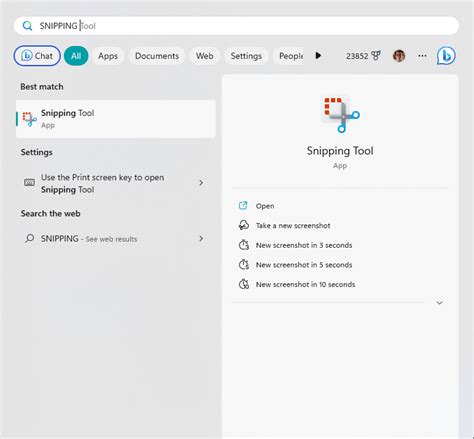
Task: Open Use the Print screen key setting
Action: click(x=116, y=183)
